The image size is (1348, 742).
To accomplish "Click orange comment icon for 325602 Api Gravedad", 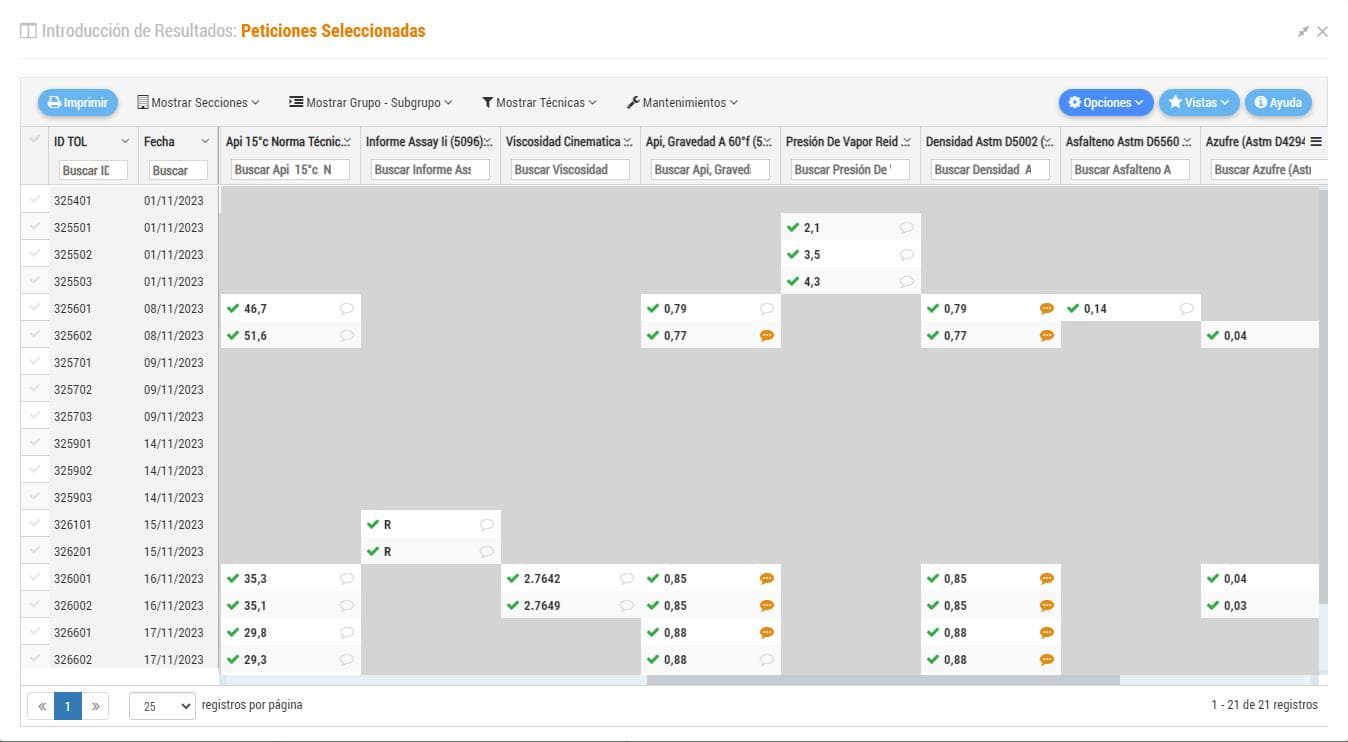I will (767, 336).
